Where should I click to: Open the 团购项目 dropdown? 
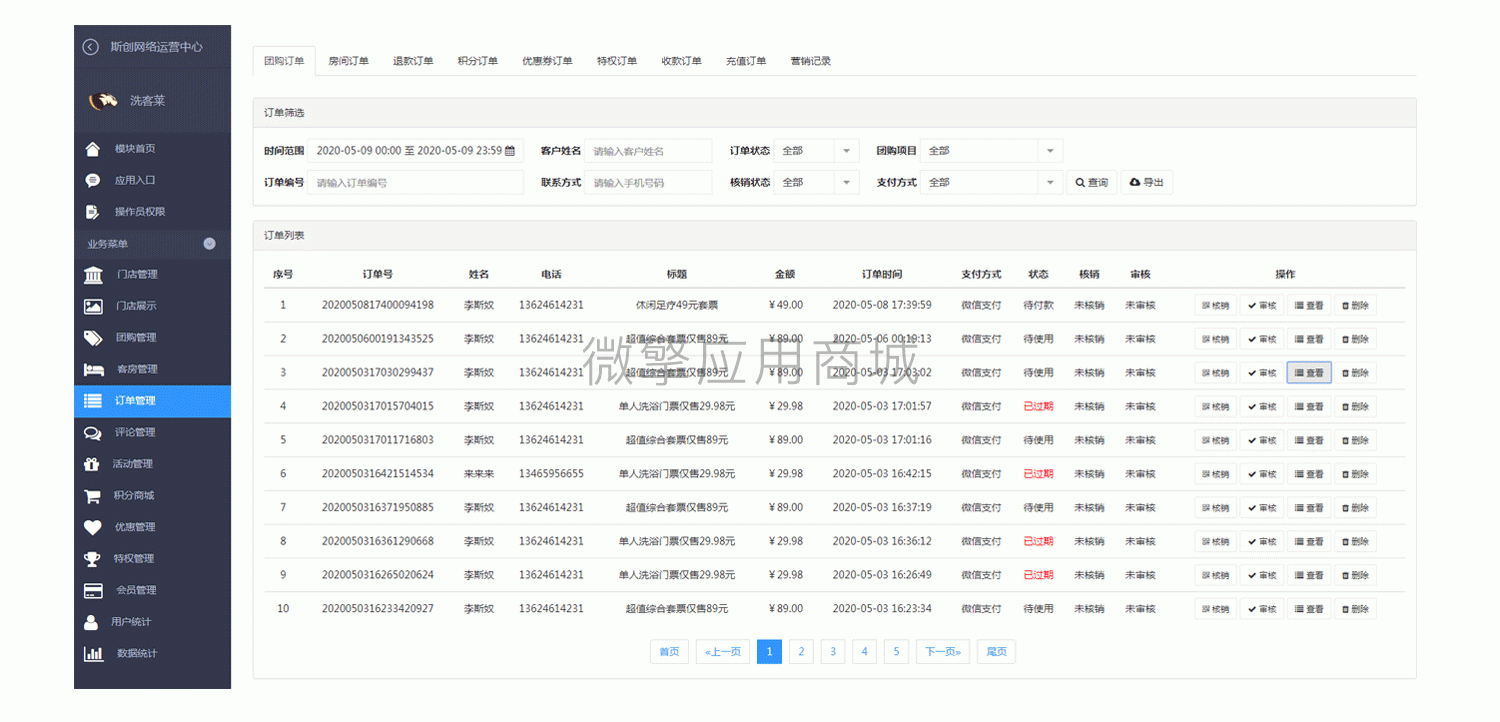coord(991,151)
